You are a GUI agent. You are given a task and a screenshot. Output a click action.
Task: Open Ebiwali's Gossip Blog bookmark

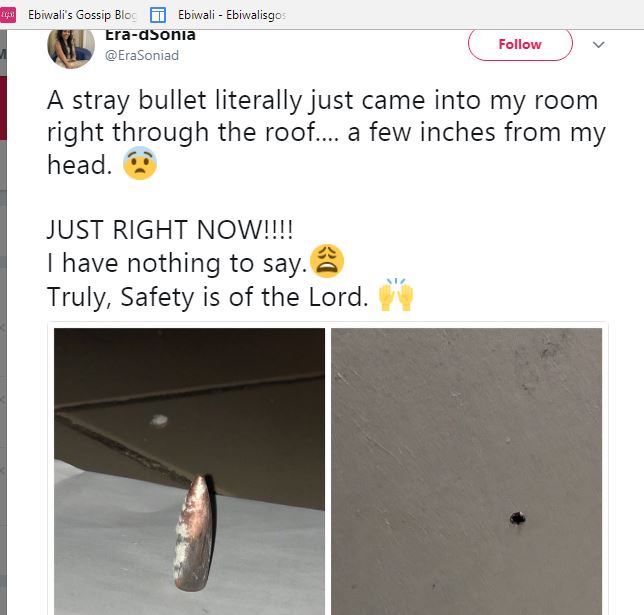82,15
